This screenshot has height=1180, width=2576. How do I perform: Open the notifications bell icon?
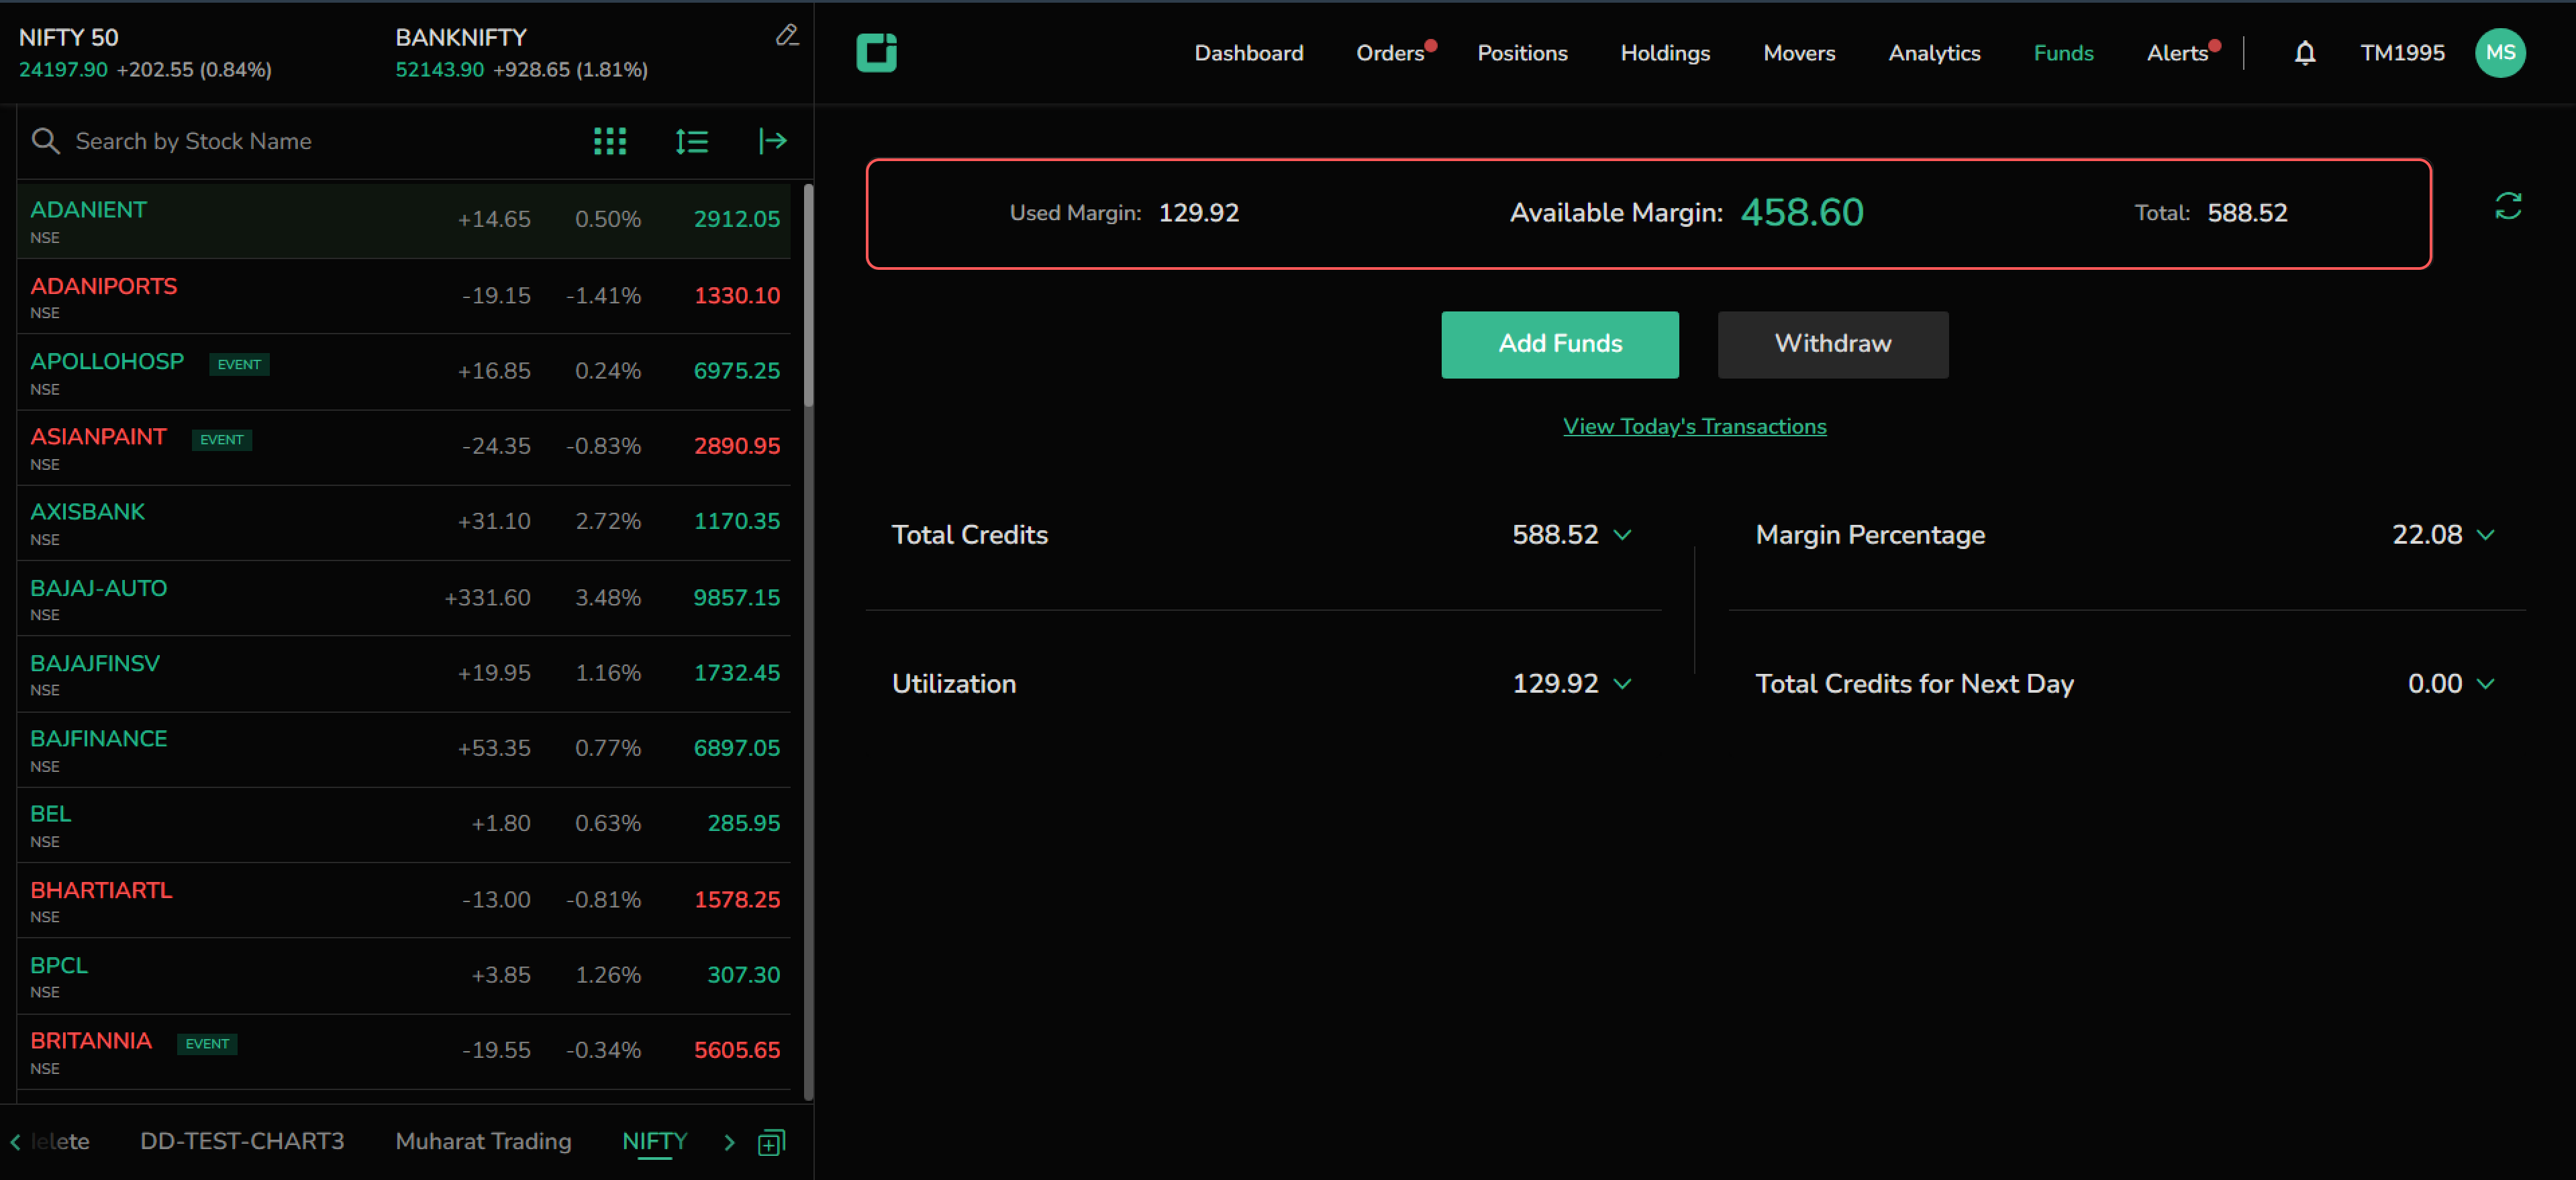2304,53
